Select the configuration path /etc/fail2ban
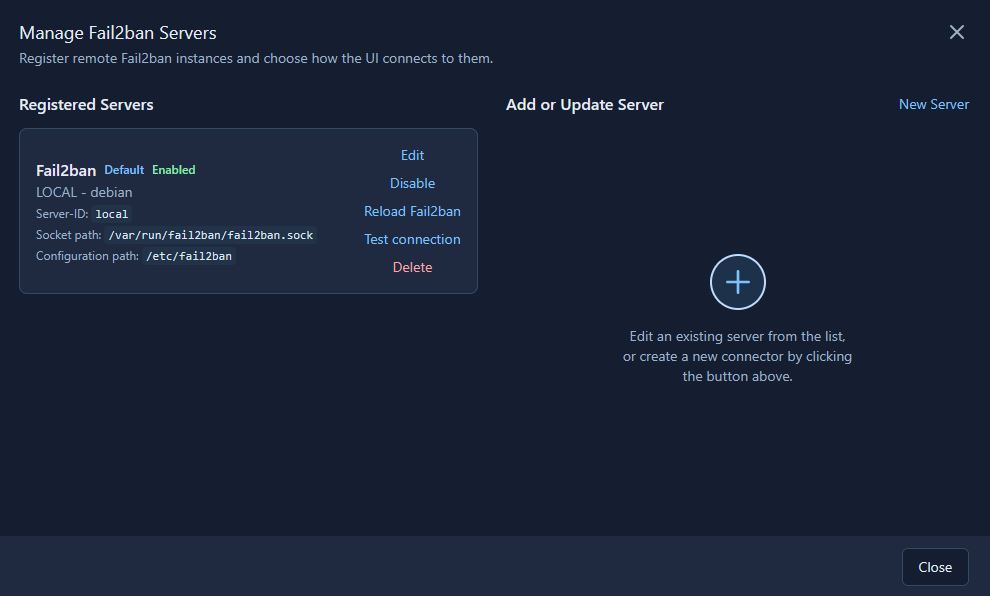 point(189,256)
